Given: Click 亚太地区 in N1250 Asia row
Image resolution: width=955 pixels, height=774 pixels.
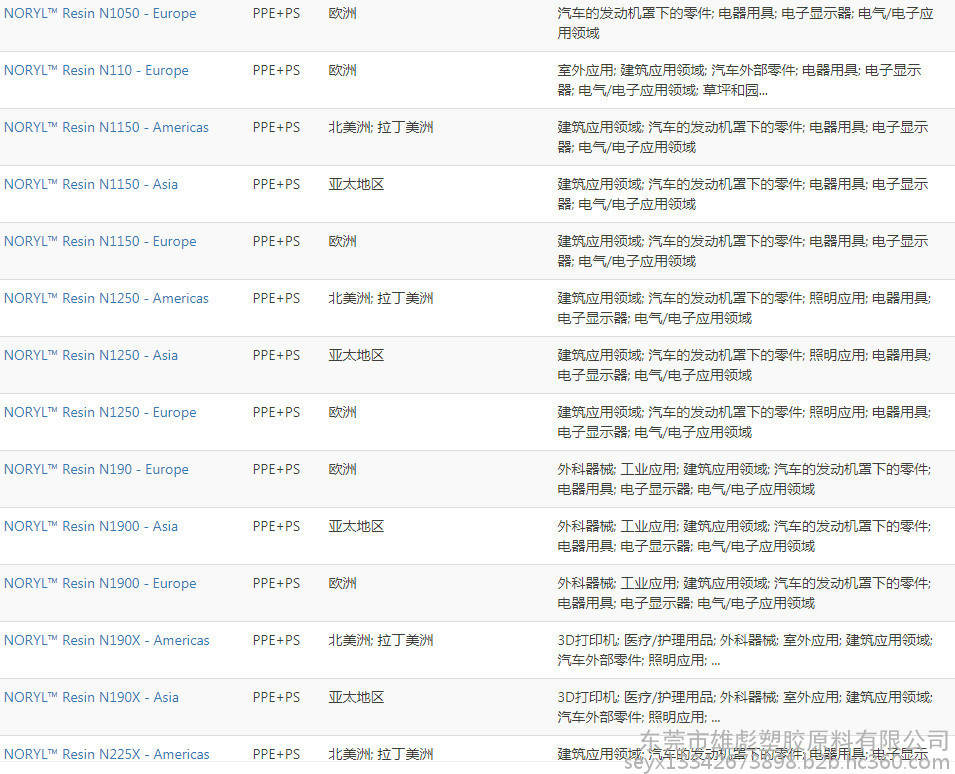Looking at the screenshot, I should [356, 356].
